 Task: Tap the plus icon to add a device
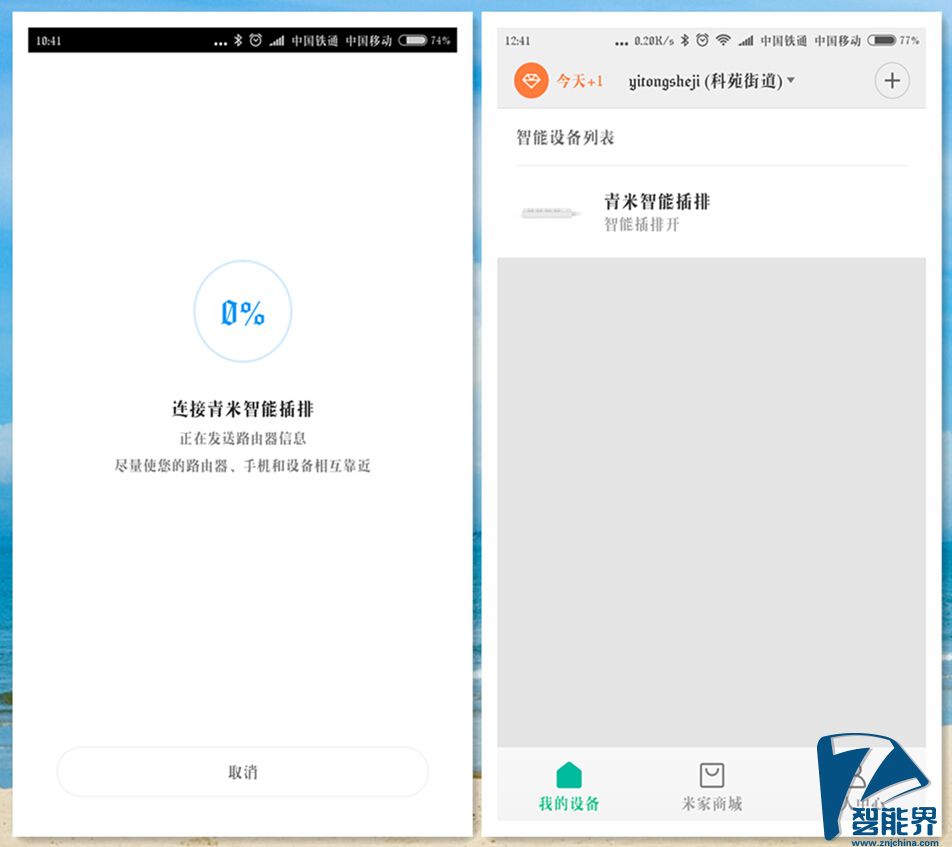[892, 81]
